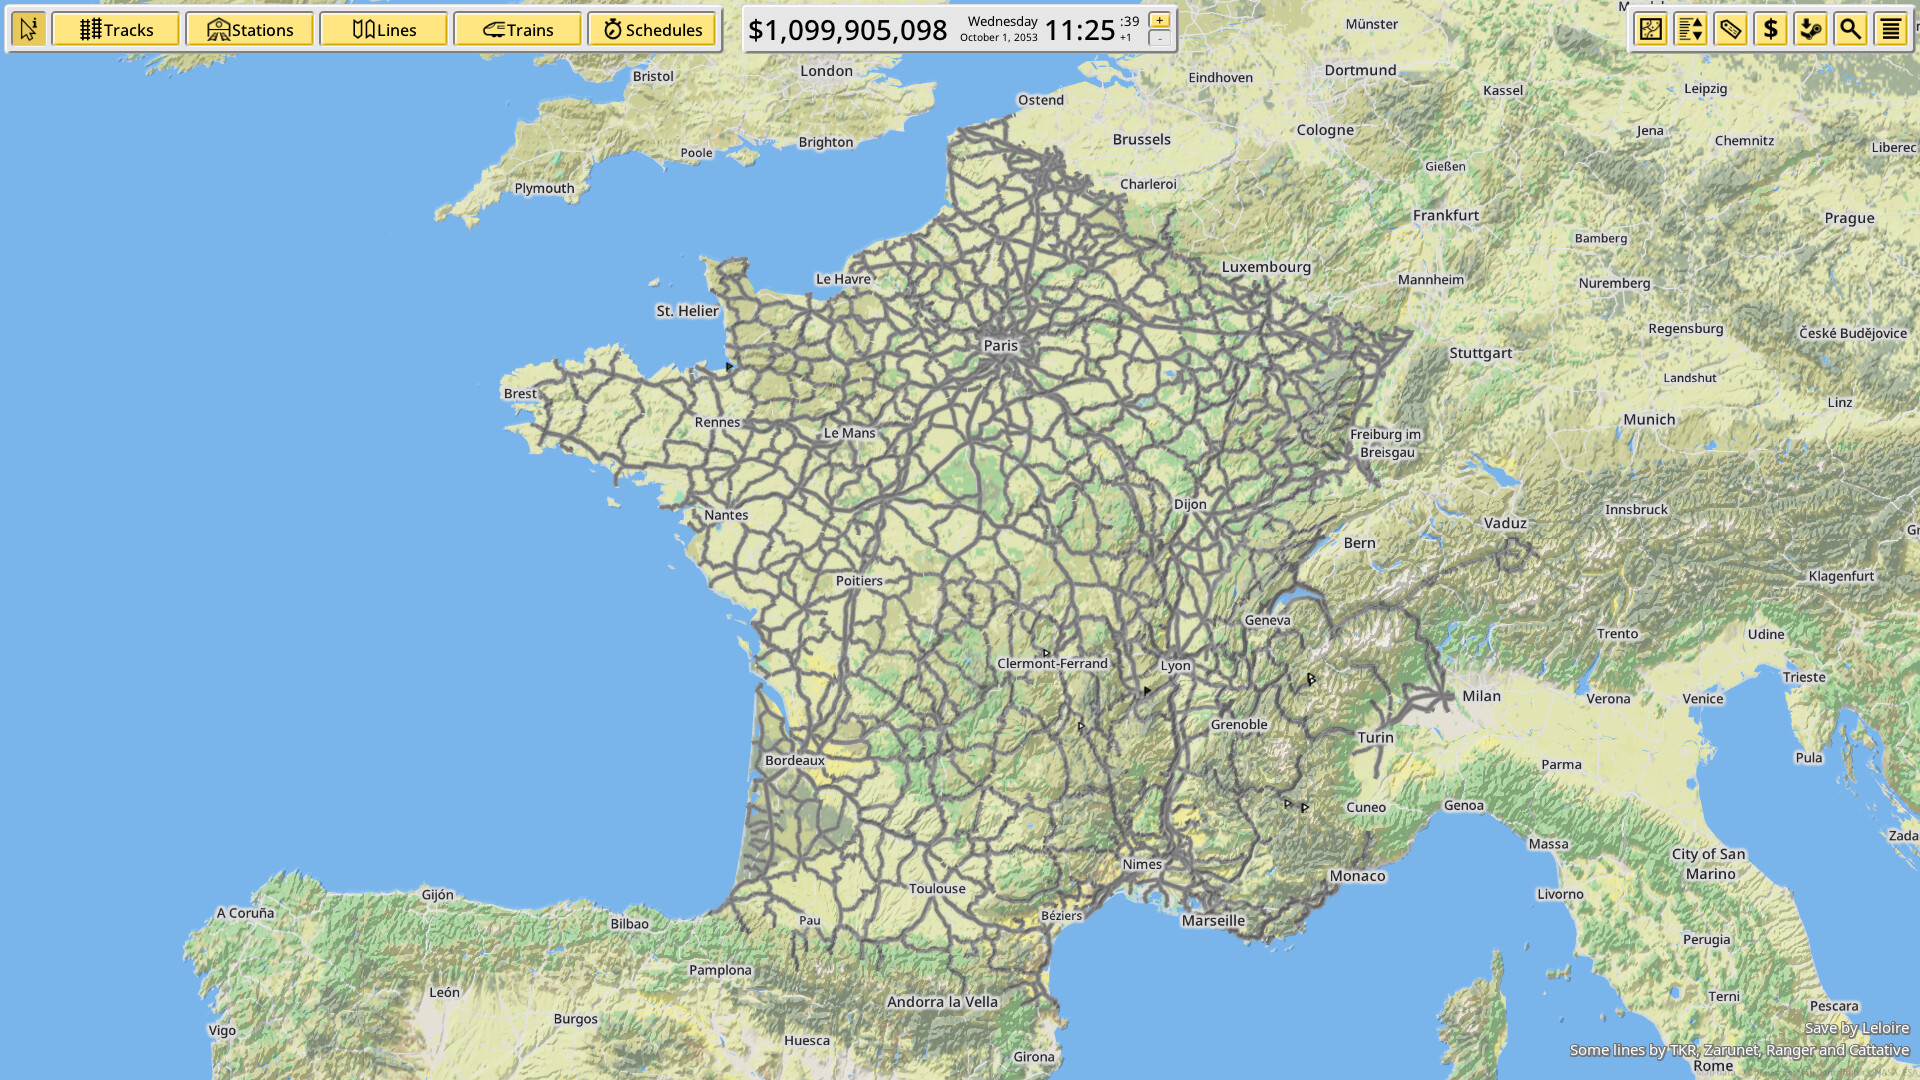Open the tags manager icon
This screenshot has width=1920, height=1080.
(x=1731, y=29)
